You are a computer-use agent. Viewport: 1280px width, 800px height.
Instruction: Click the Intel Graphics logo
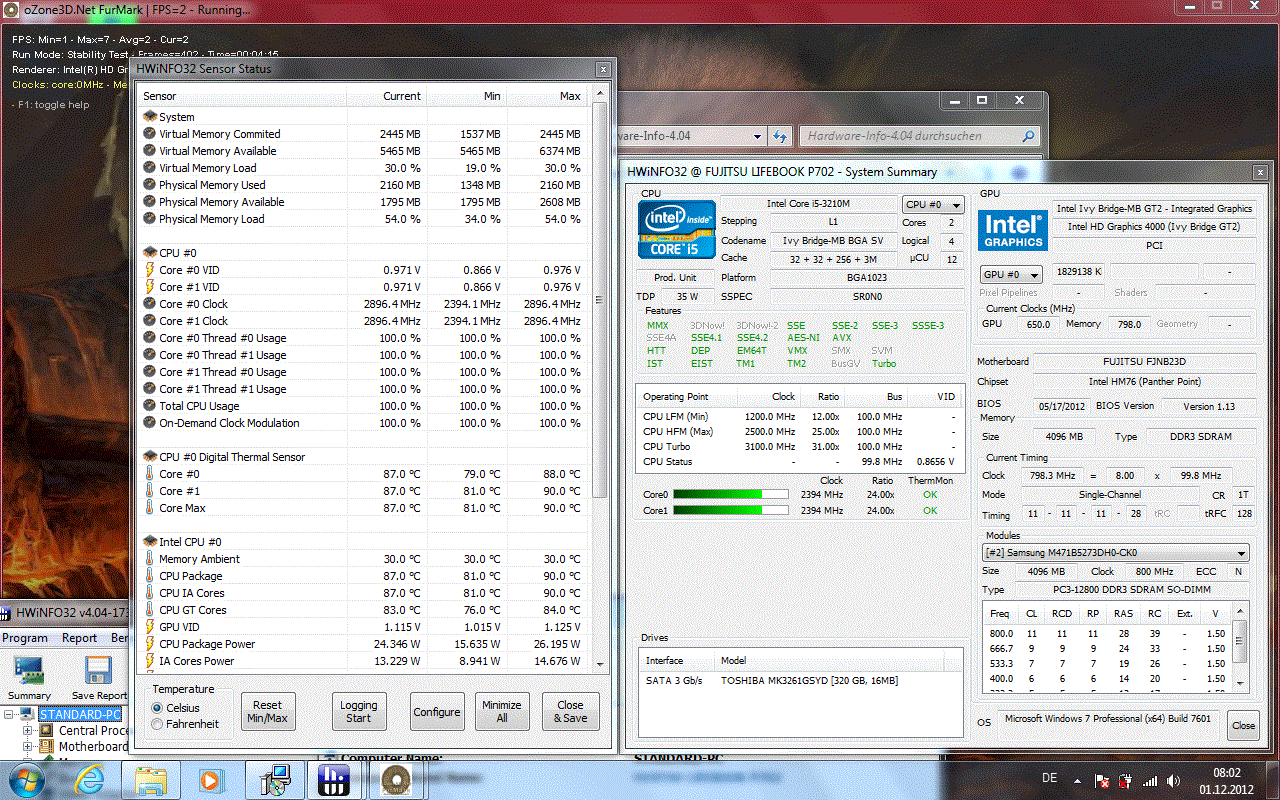1012,230
